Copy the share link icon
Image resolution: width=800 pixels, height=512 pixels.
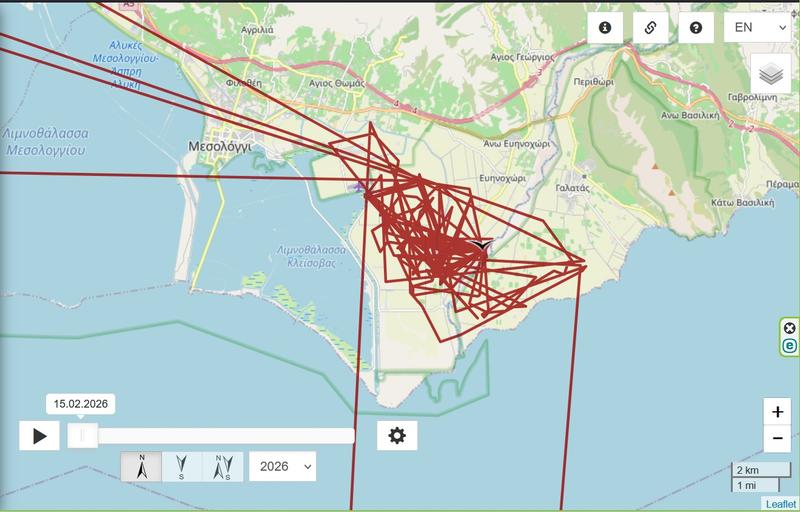[x=651, y=28]
